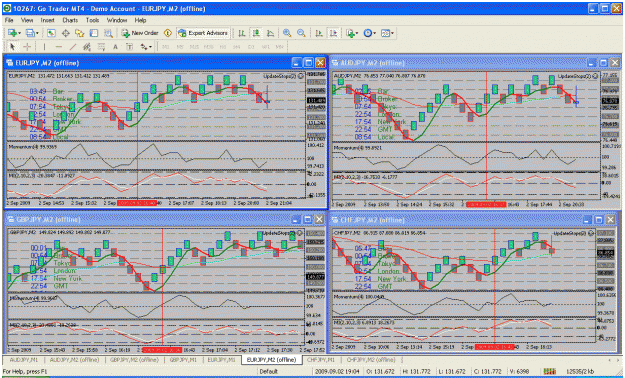Select the vertical line drawing tool
The image size is (625, 378).
[44, 47]
